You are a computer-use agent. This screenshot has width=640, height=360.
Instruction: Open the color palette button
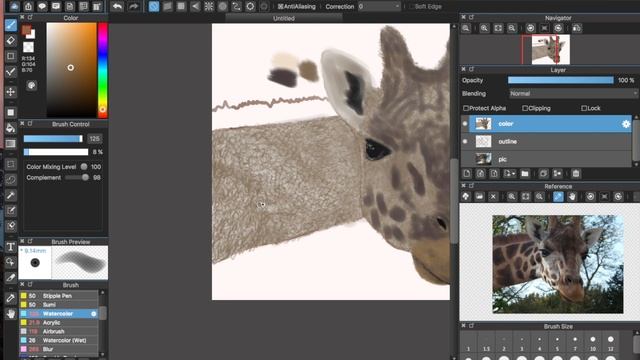(31, 86)
